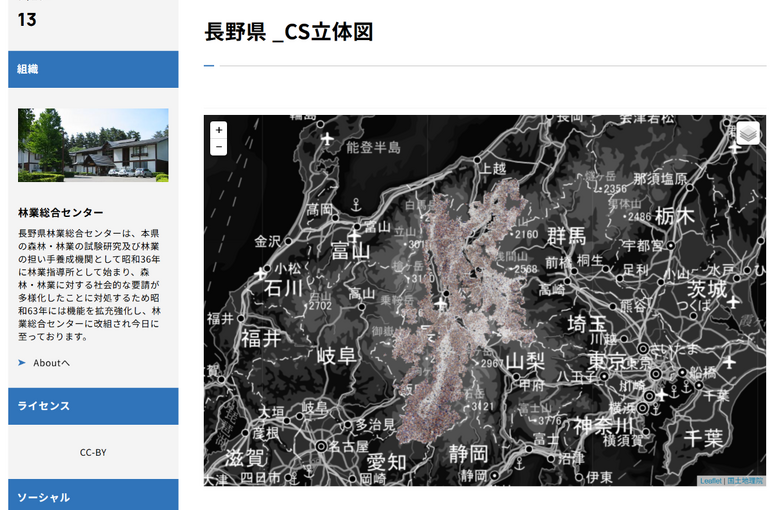The image size is (770, 510).
Task: Open the 国土地理院 attribution link
Action: coord(745,481)
